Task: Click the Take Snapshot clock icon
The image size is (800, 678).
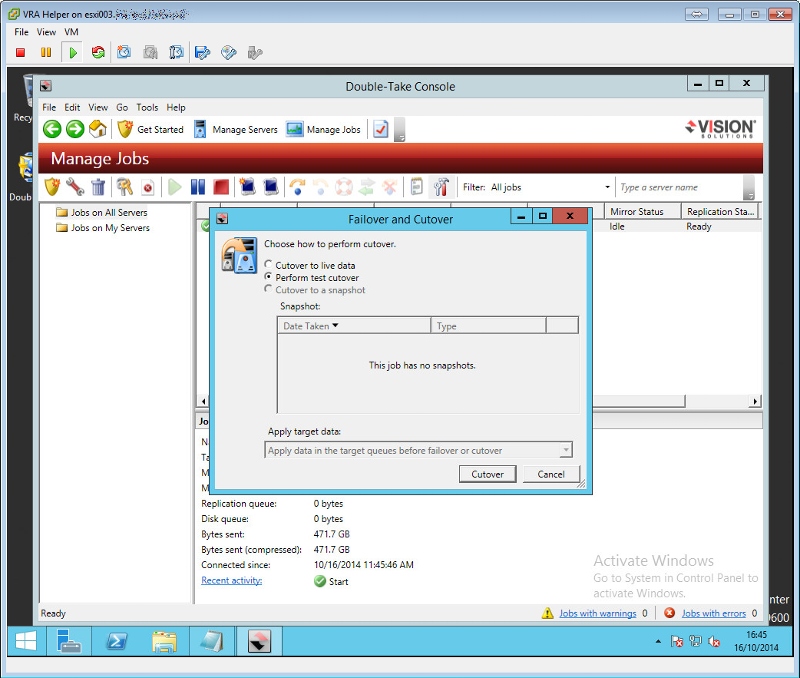Action: click(x=124, y=53)
